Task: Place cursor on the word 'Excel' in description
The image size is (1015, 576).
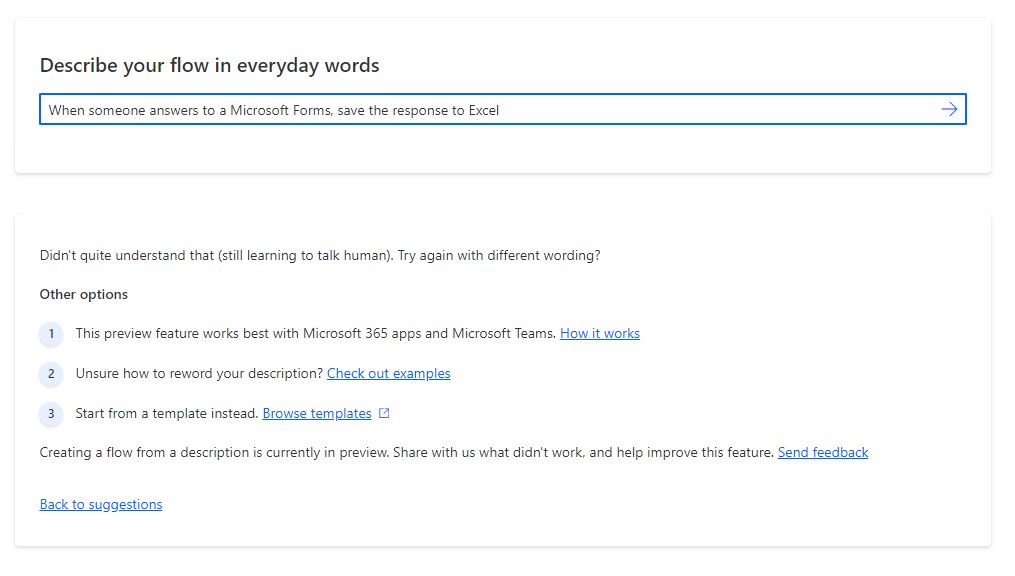Action: pyautogui.click(x=484, y=110)
